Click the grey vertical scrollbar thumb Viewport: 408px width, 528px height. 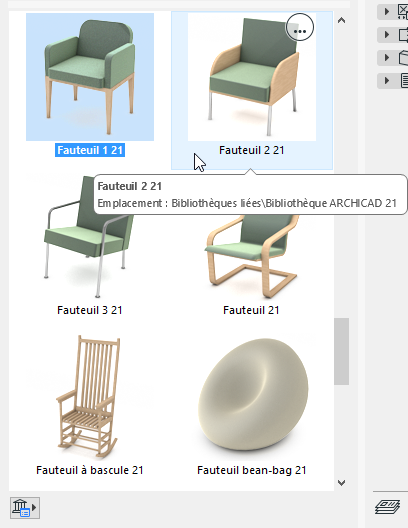point(341,351)
